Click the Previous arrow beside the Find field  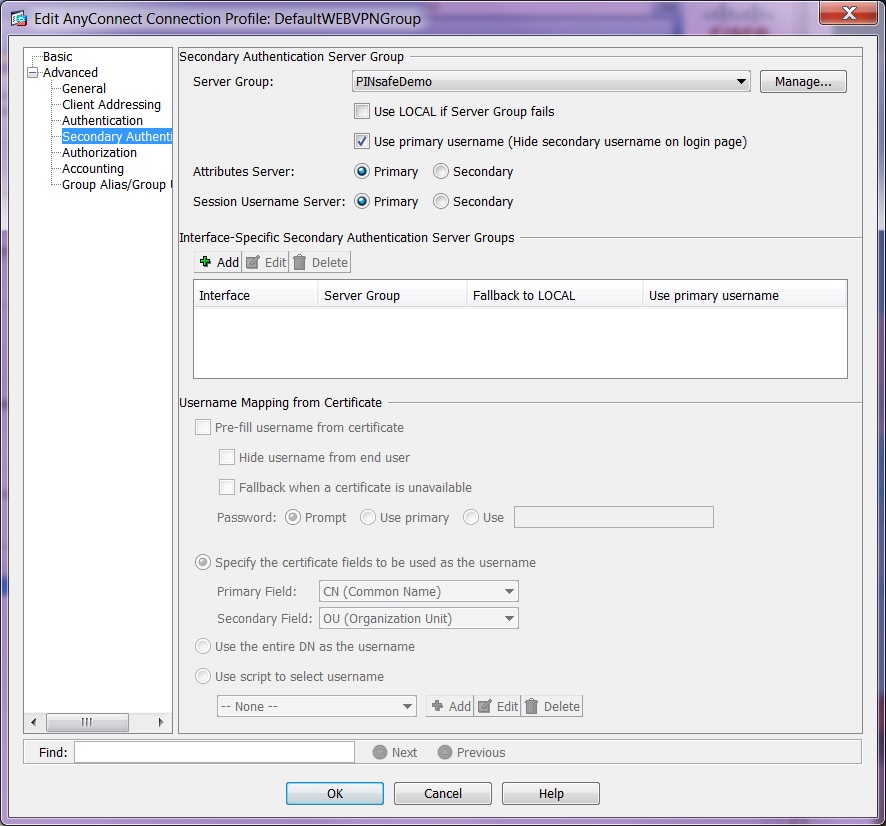tap(445, 752)
